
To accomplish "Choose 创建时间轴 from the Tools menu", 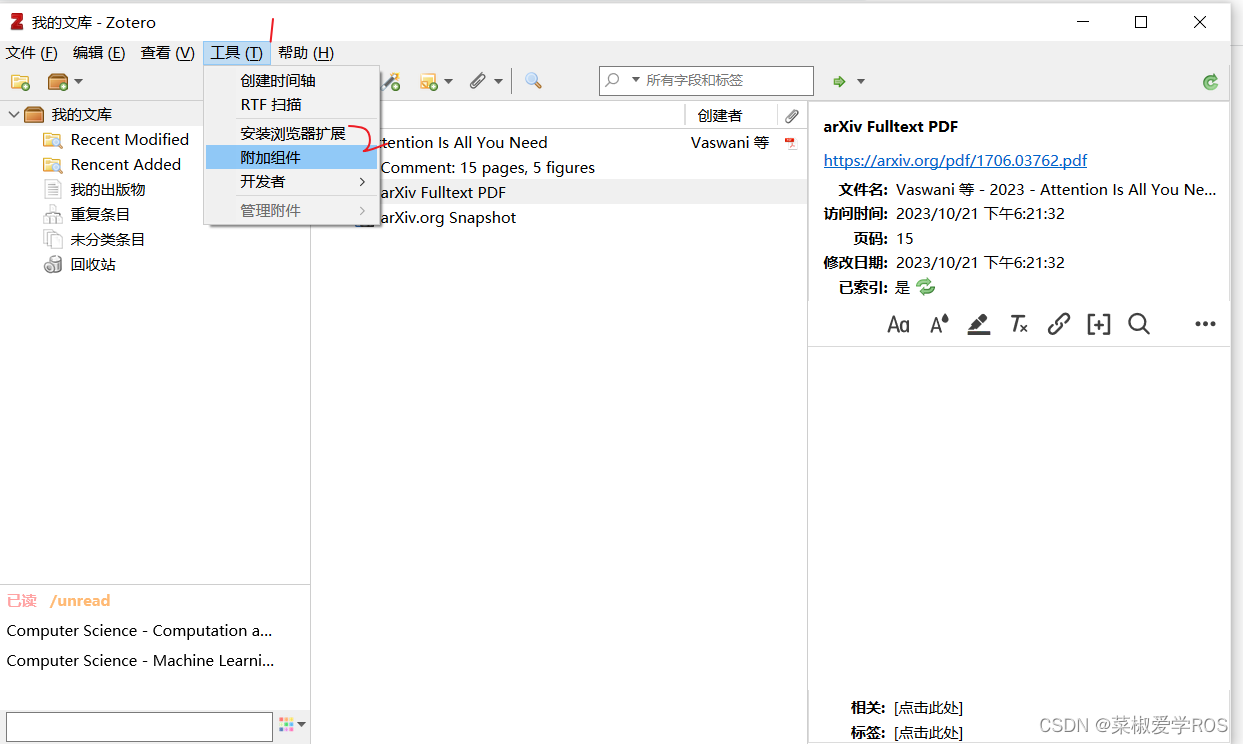I will [x=292, y=81].
